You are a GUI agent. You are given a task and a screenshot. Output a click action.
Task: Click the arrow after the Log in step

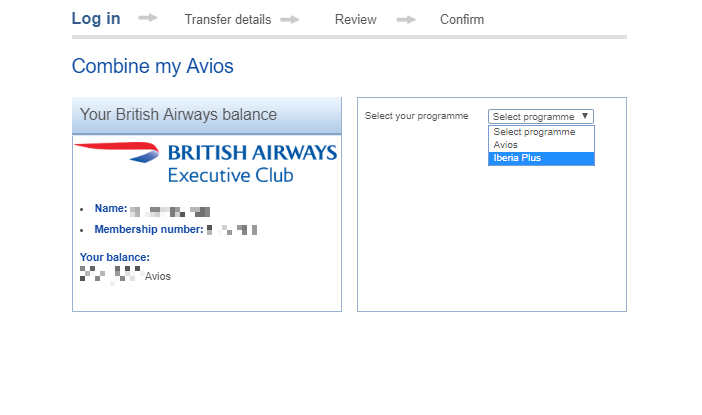[147, 18]
